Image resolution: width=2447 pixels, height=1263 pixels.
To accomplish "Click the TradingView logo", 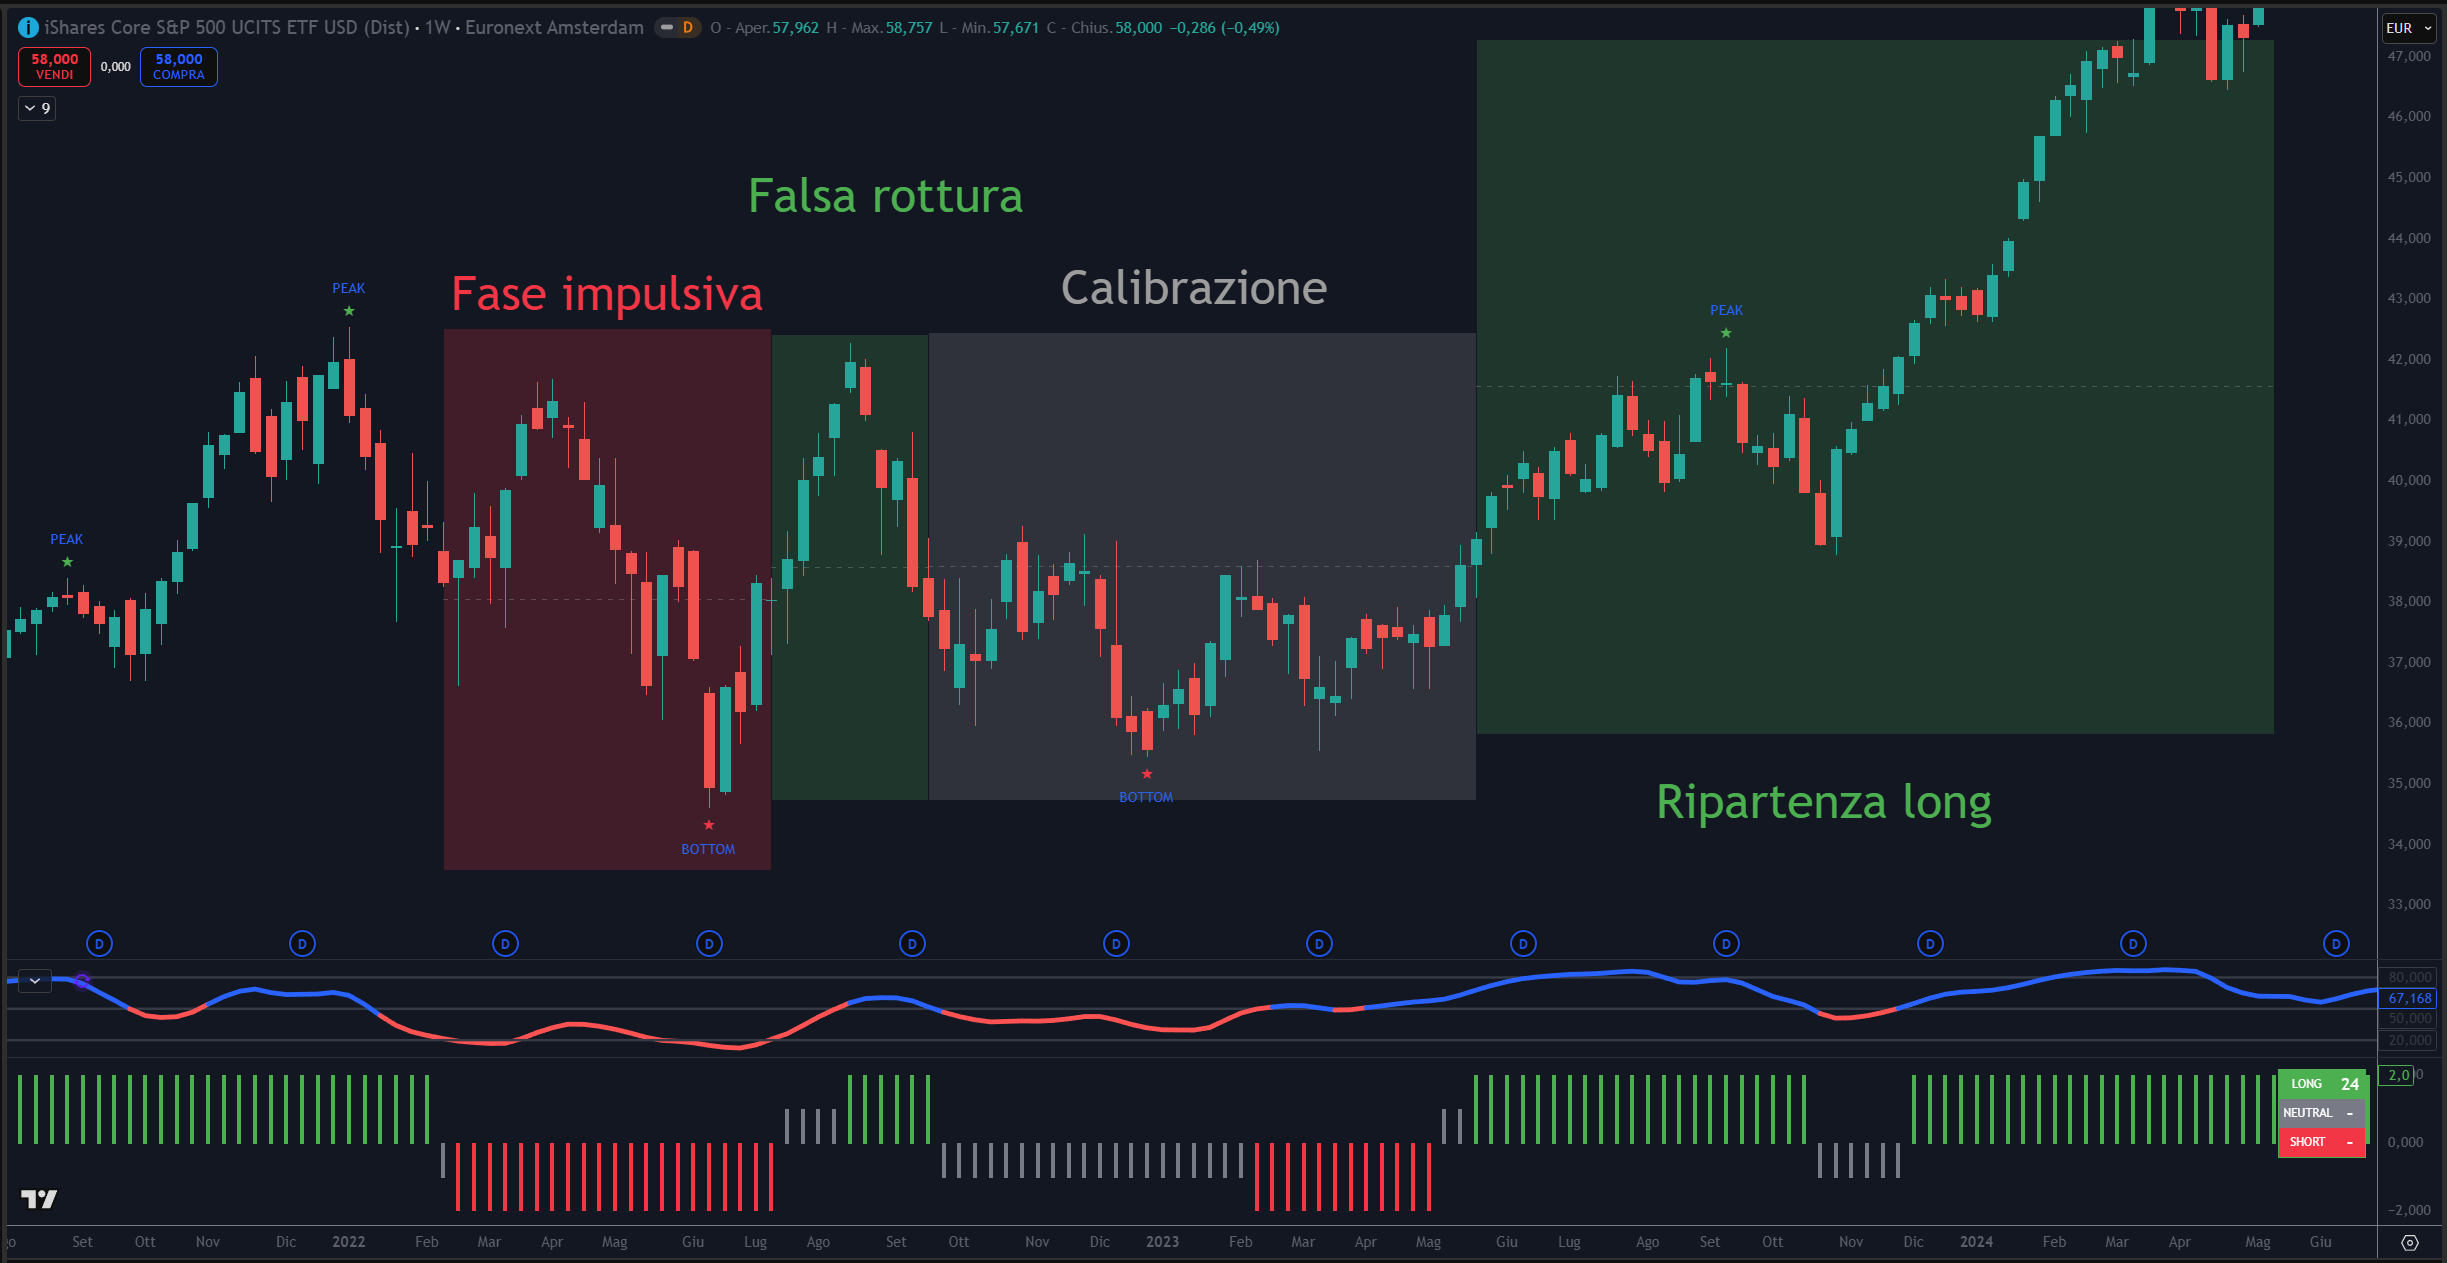I will click(x=39, y=1198).
